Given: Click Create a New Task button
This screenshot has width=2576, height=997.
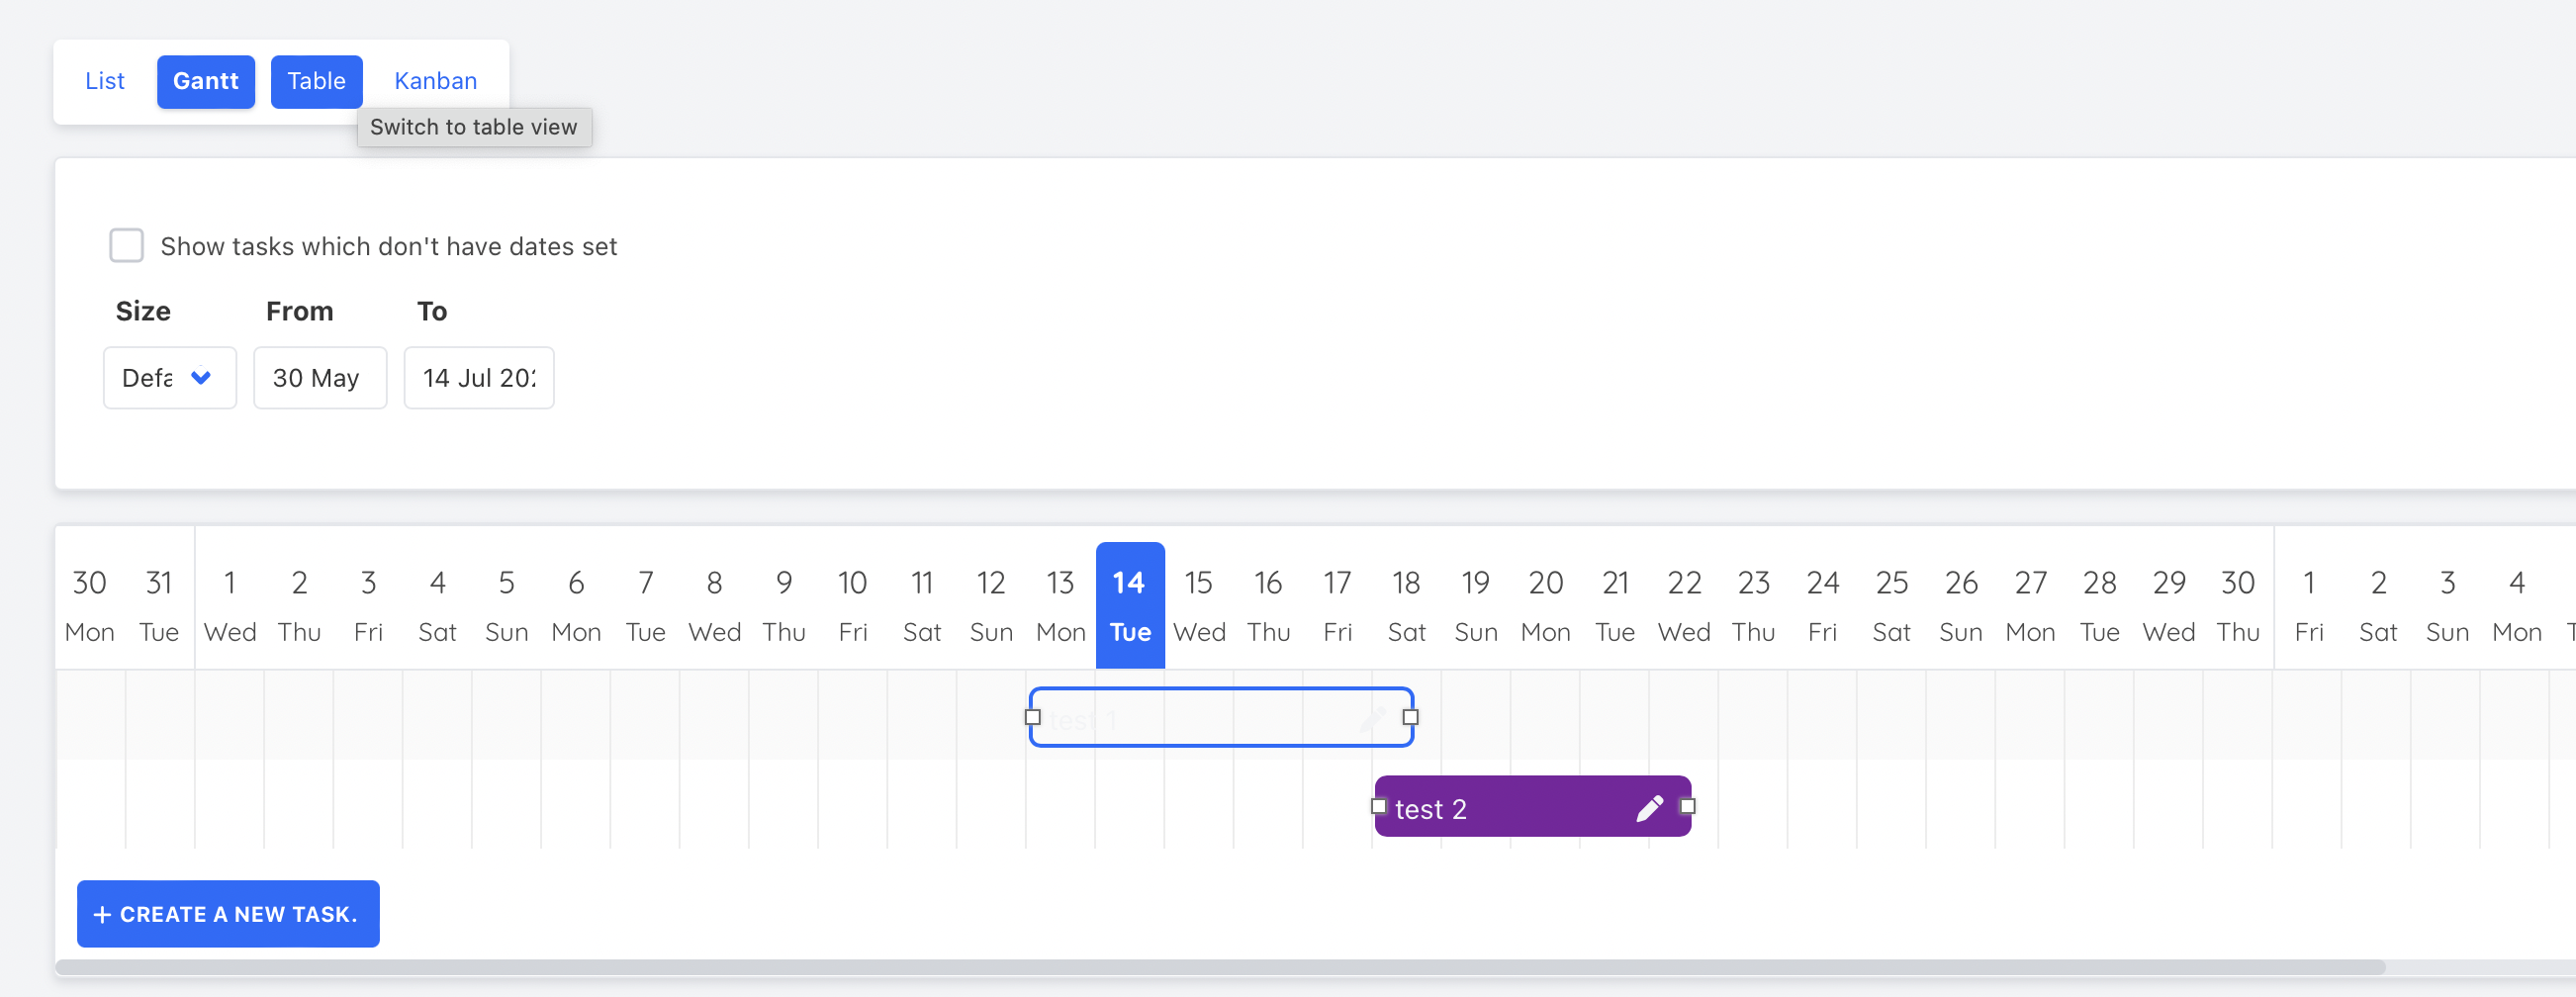Looking at the screenshot, I should (228, 914).
